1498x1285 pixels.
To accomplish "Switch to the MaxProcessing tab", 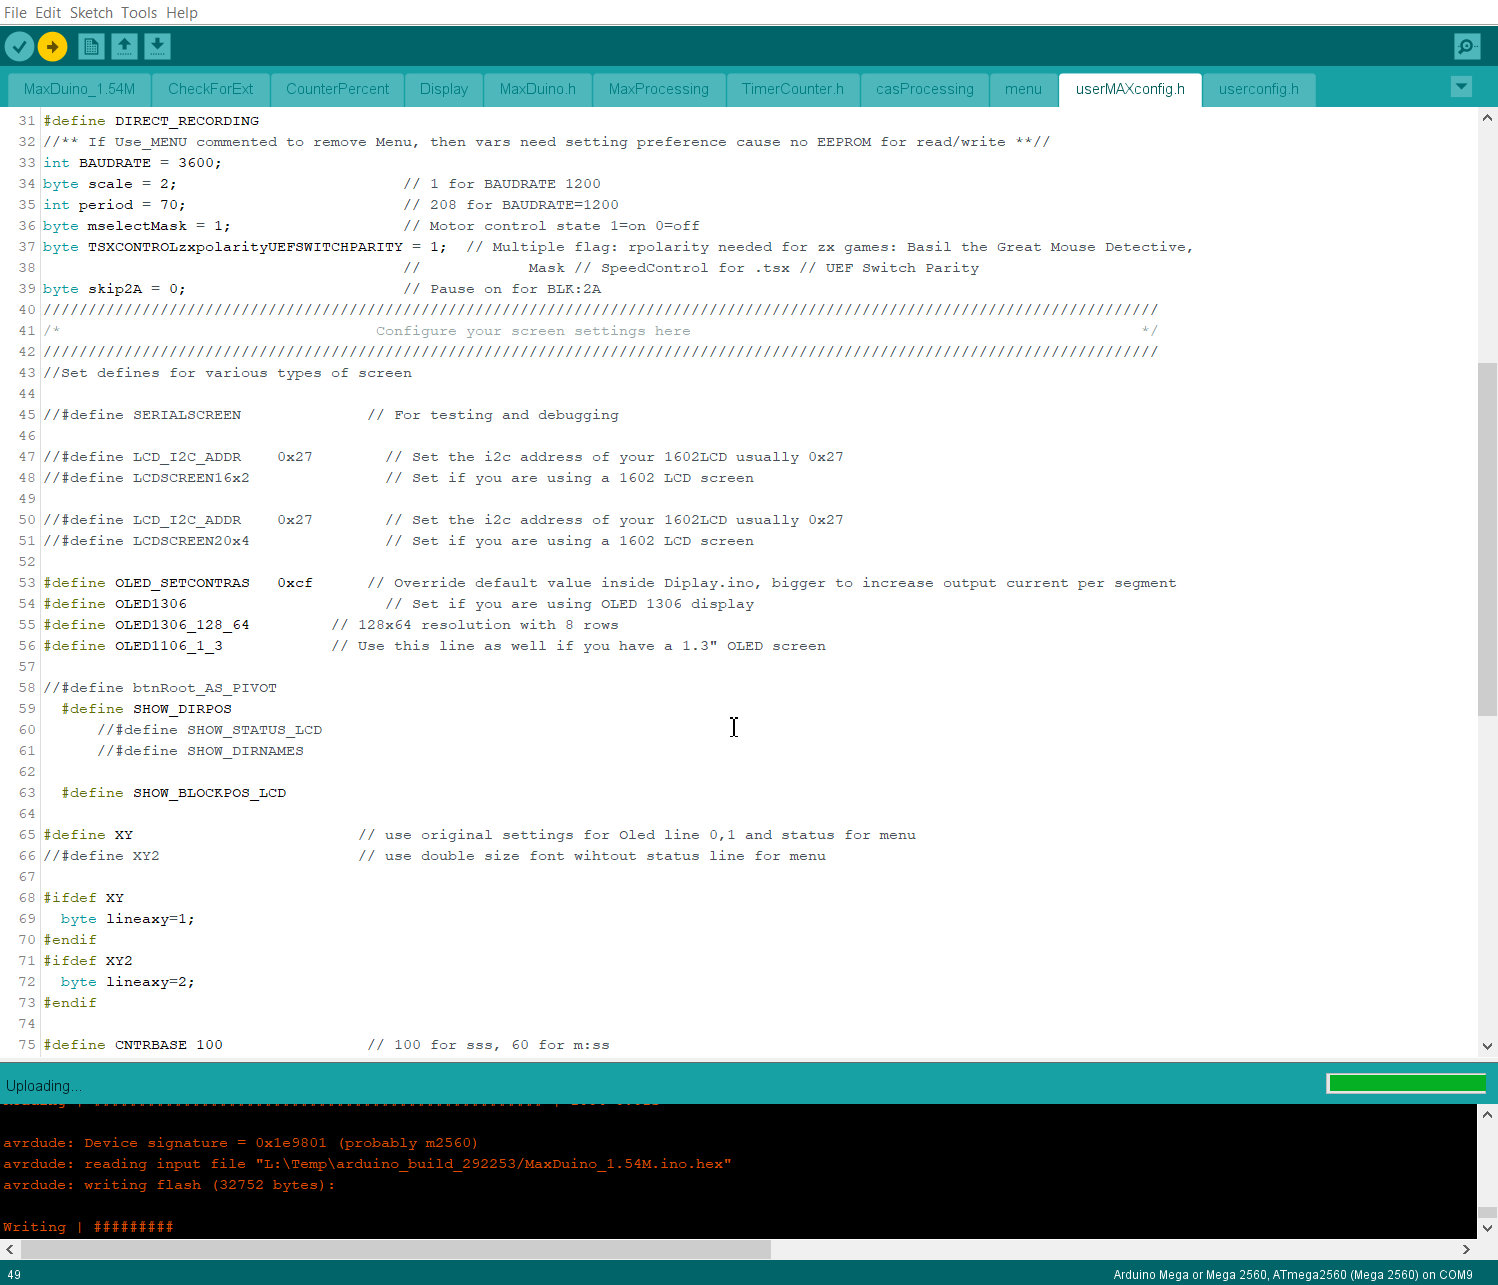I will [x=658, y=89].
